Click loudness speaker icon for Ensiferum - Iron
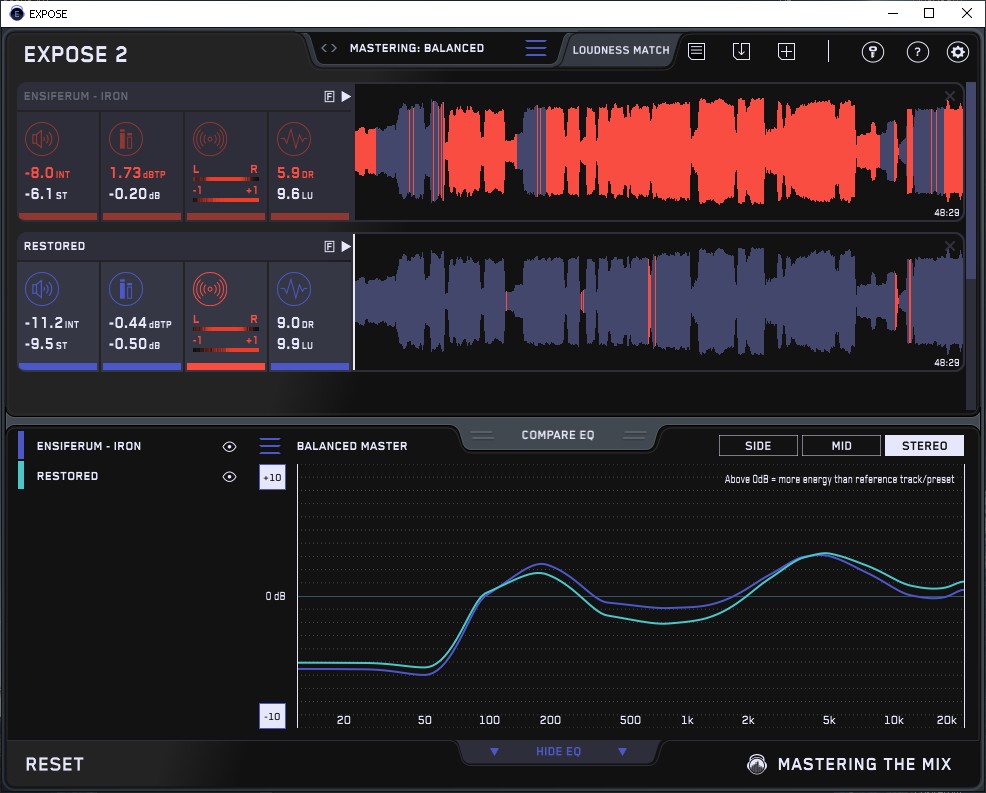This screenshot has height=793, width=986. tap(41, 139)
